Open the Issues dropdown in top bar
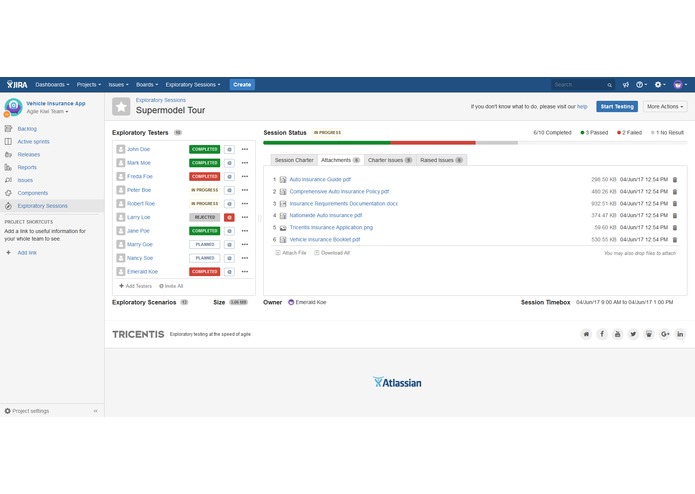The height and width of the screenshot is (494, 695). [x=118, y=85]
